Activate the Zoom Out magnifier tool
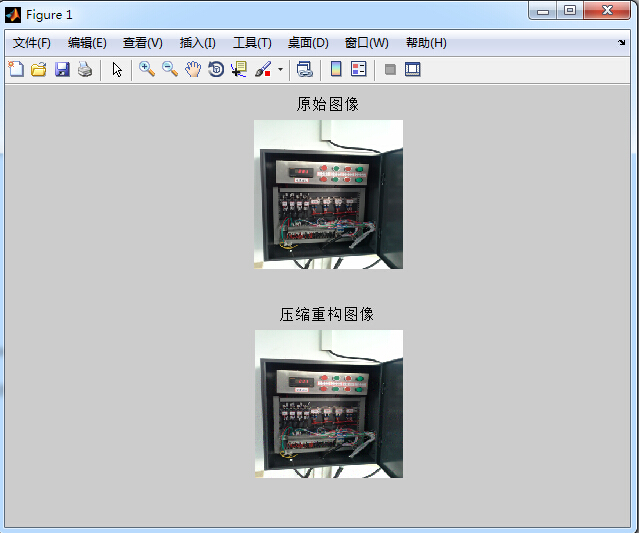 (x=170, y=69)
